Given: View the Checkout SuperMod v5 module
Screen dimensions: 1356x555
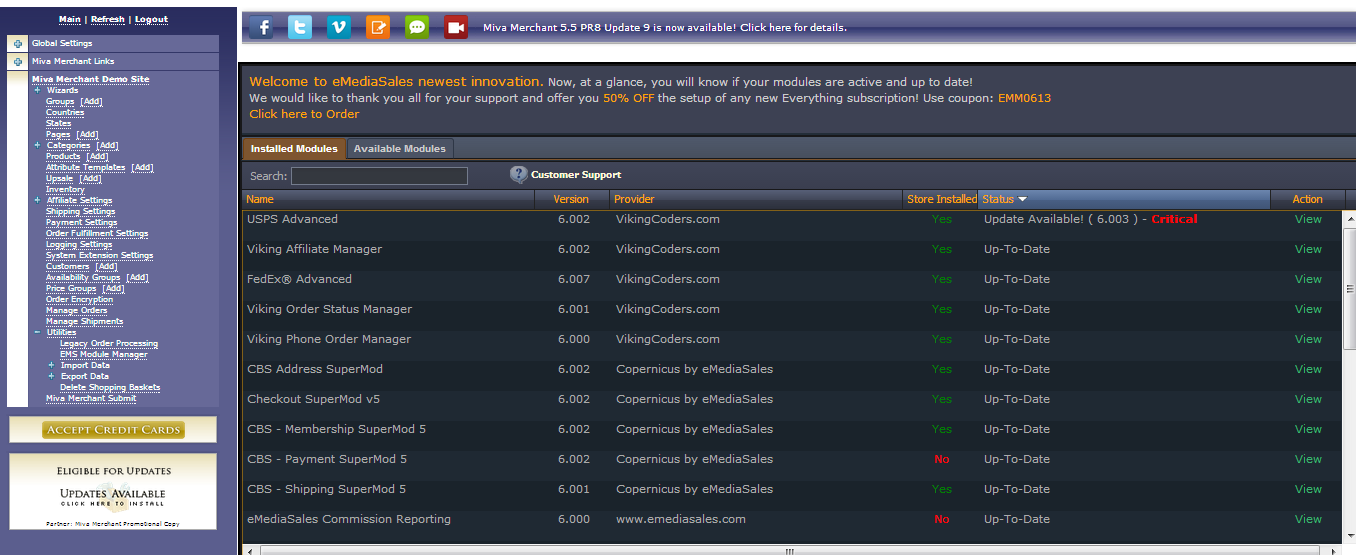Looking at the screenshot, I should [1308, 399].
